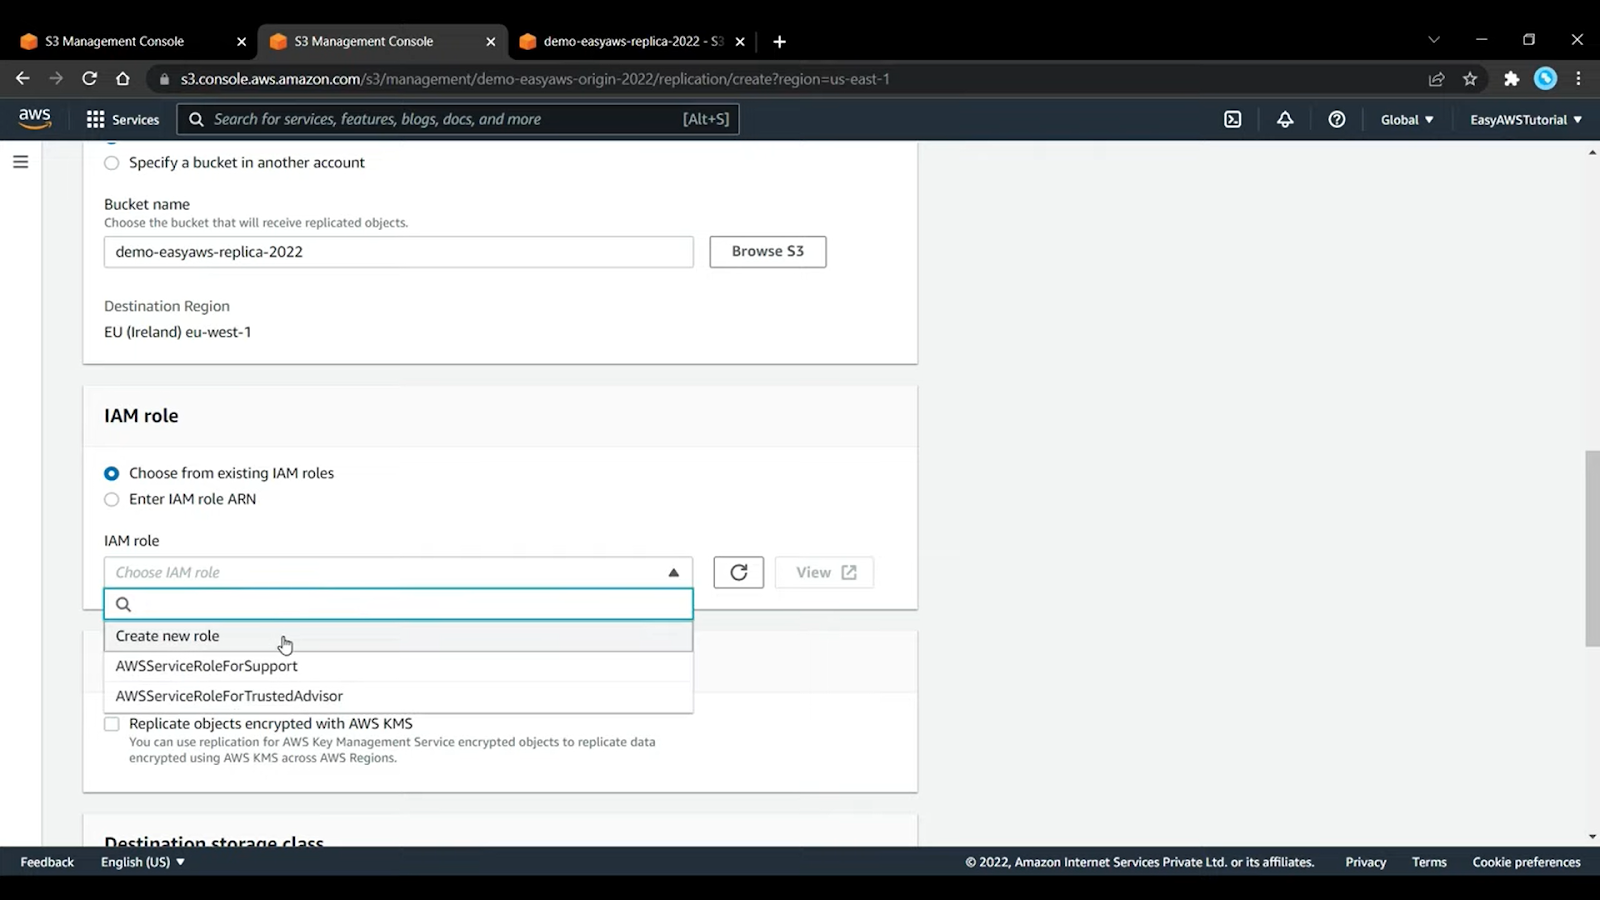Image resolution: width=1600 pixels, height=900 pixels.
Task: Change language from English (US)
Action: [143, 862]
